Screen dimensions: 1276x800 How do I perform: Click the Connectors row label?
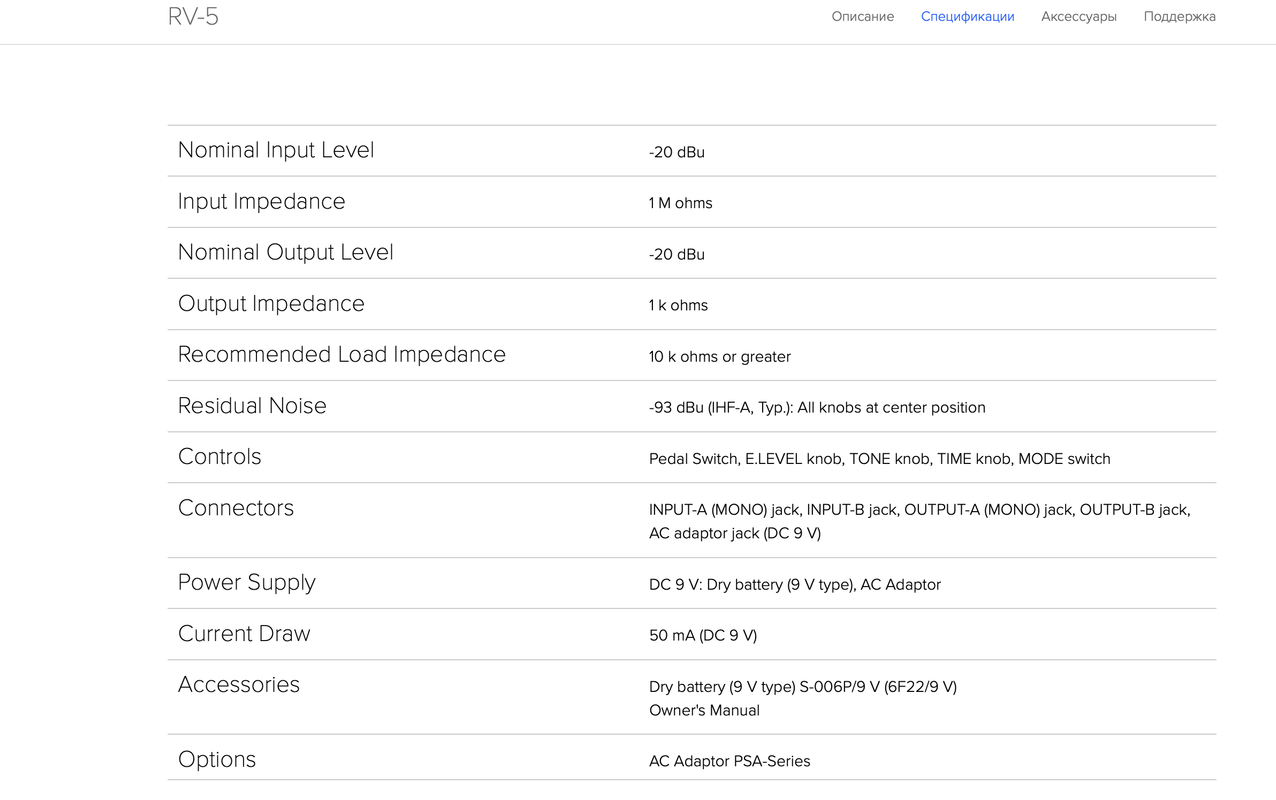tap(236, 507)
